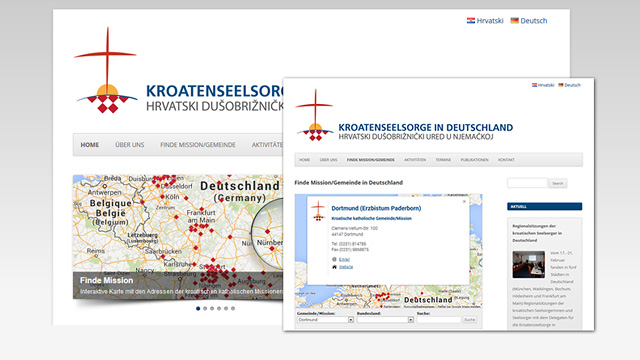Click the AKTUELL sidebar header
Viewport: 640px width, 360px height.
[544, 207]
